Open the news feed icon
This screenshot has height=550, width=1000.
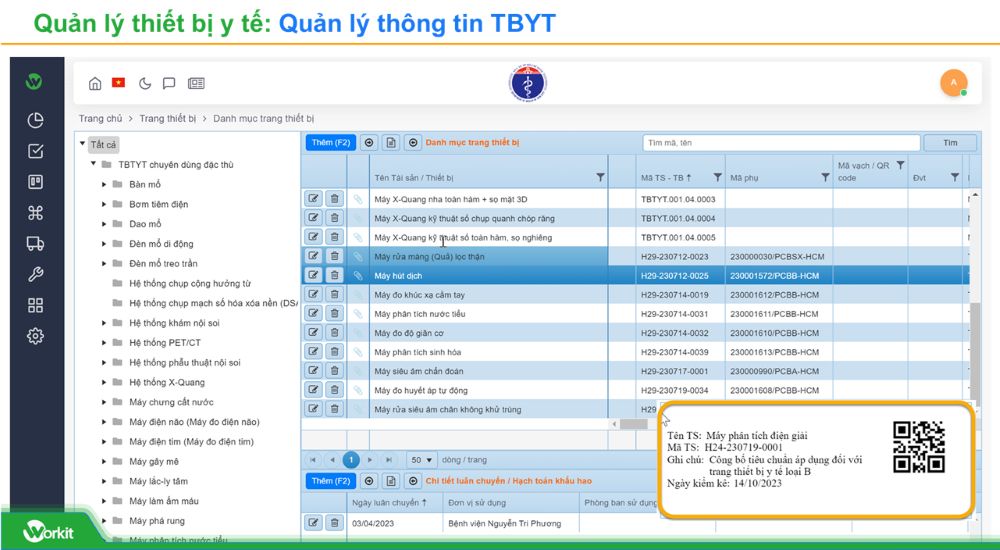click(x=196, y=84)
